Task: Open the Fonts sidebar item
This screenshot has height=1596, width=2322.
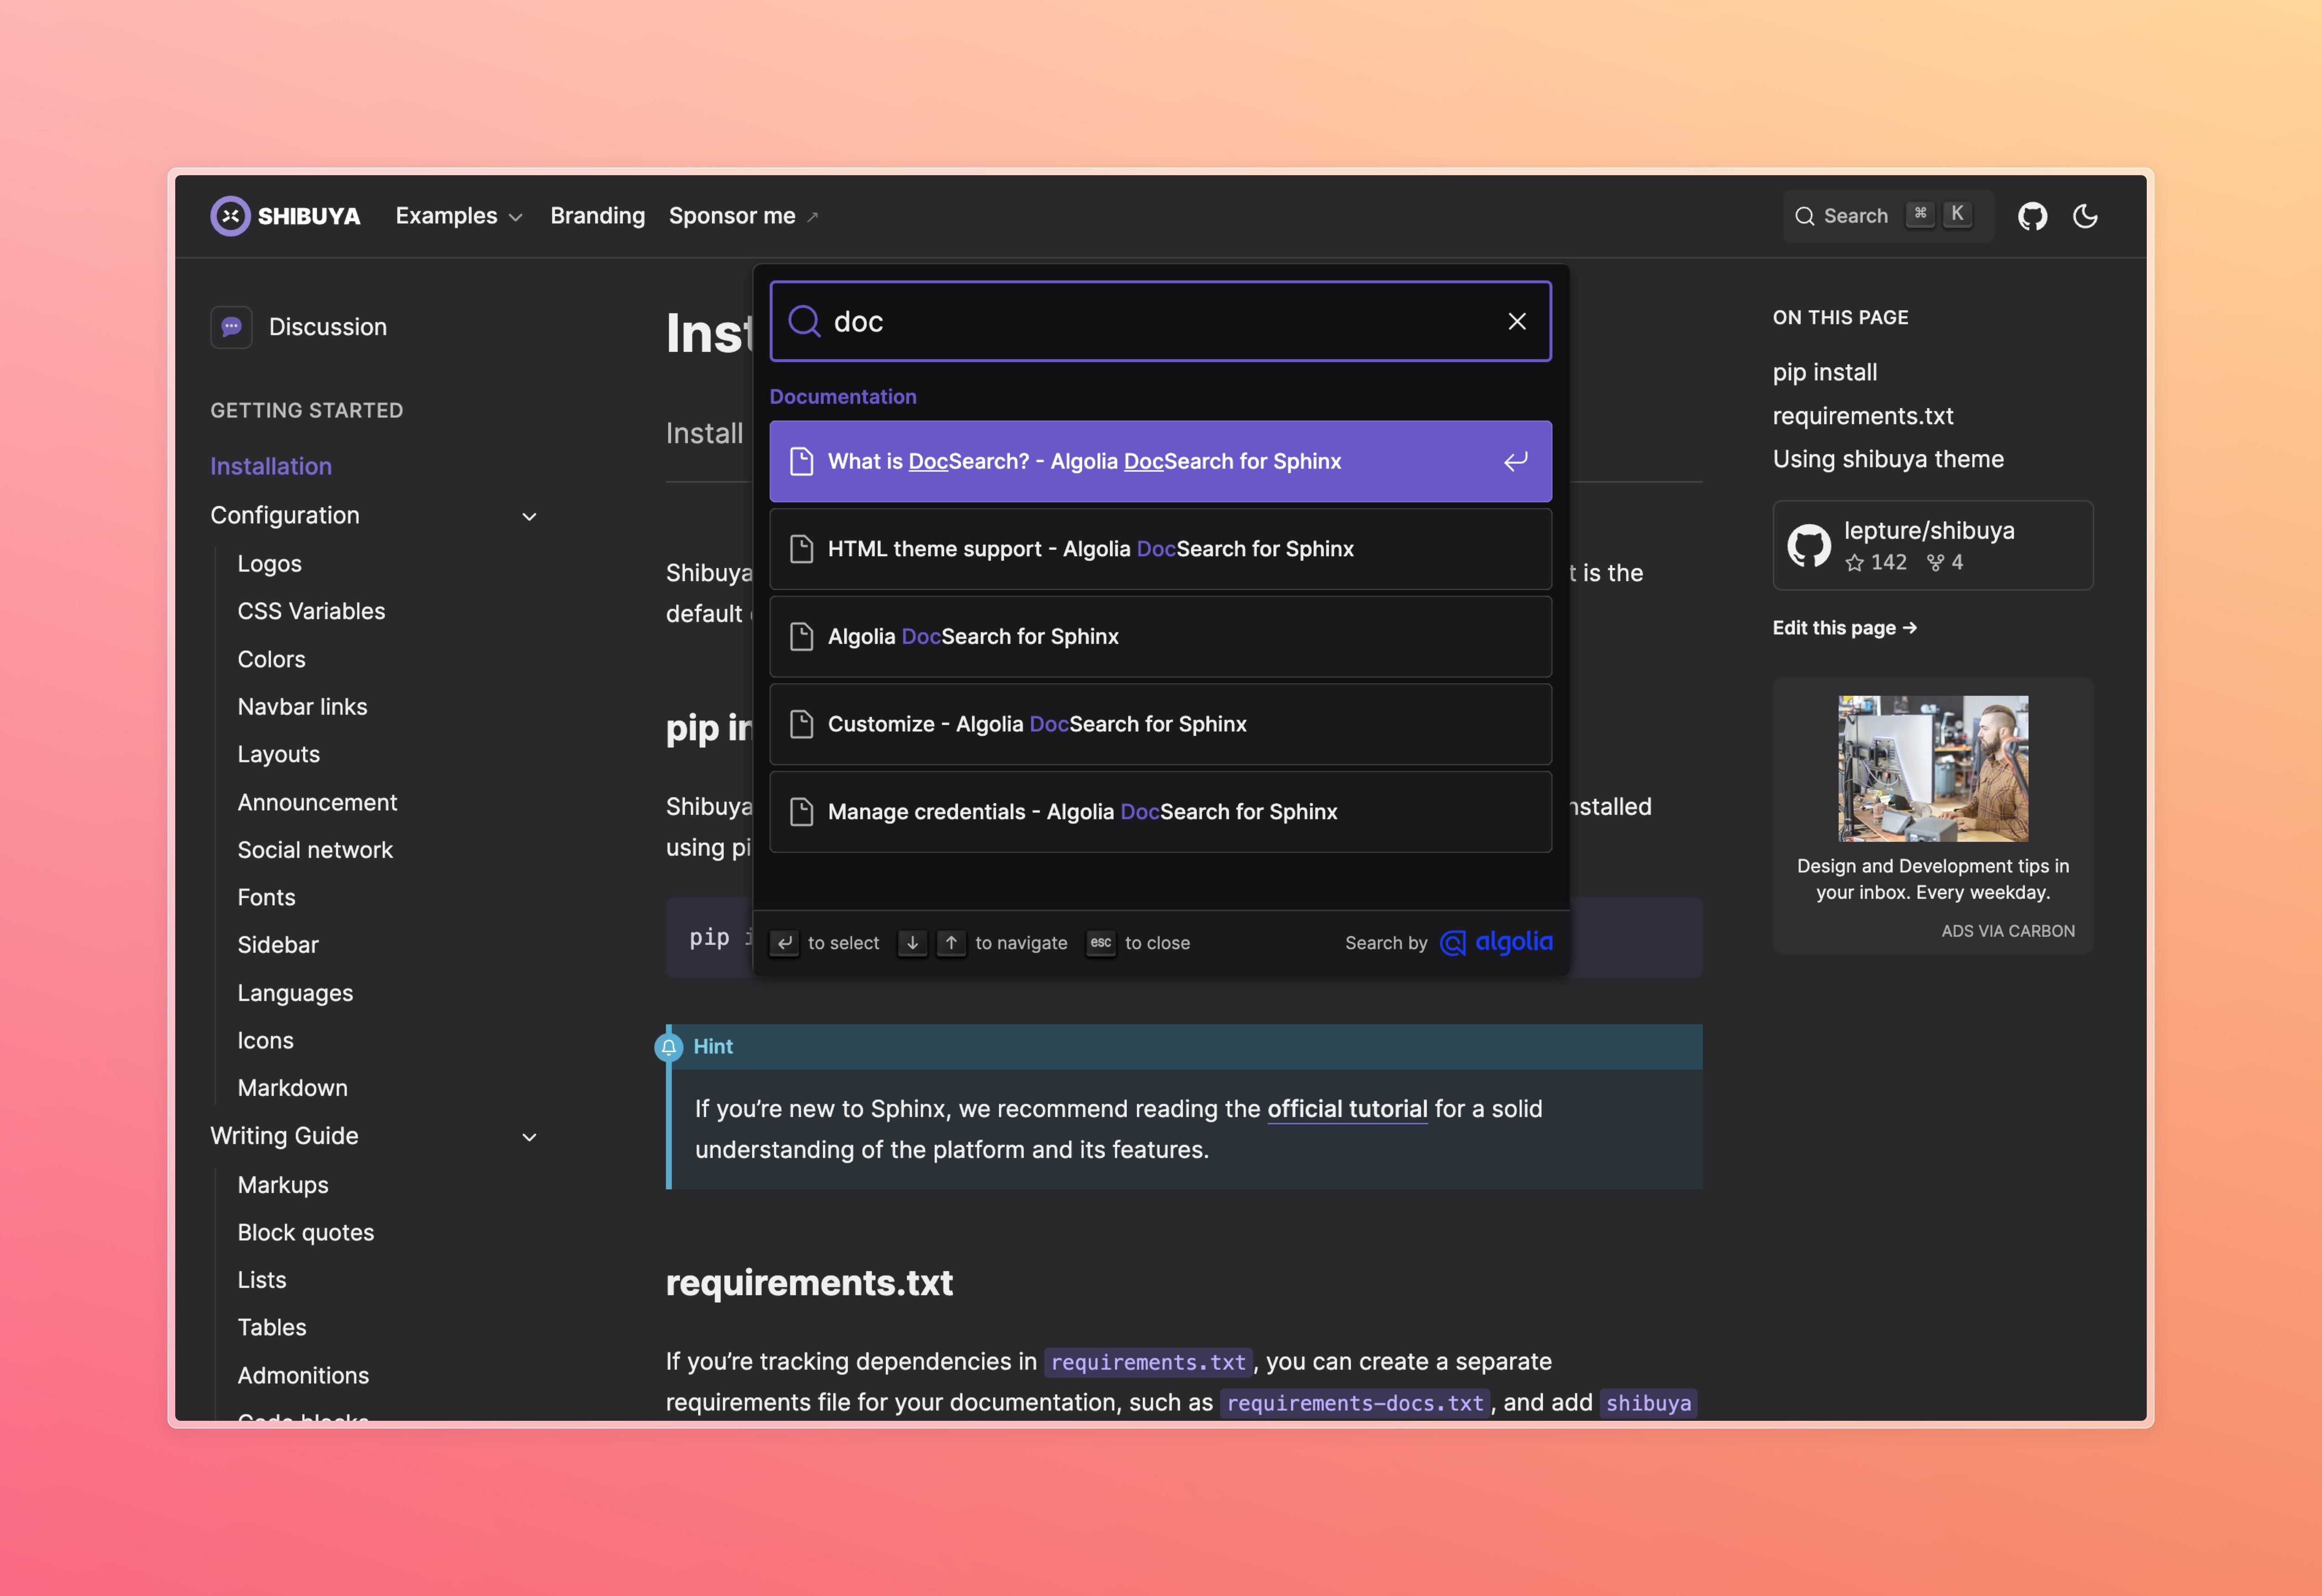Action: (x=266, y=897)
